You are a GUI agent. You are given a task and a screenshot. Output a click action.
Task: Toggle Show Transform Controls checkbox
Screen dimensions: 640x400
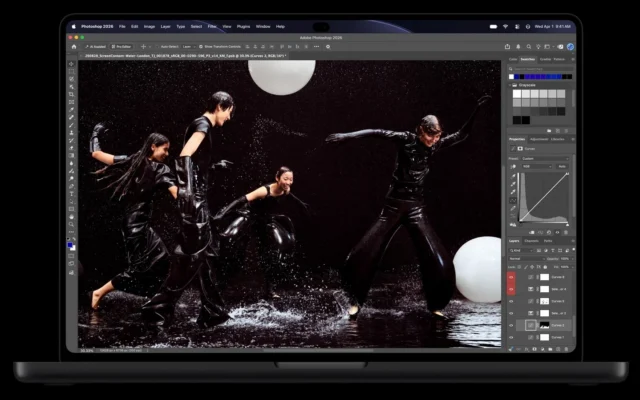(x=201, y=47)
